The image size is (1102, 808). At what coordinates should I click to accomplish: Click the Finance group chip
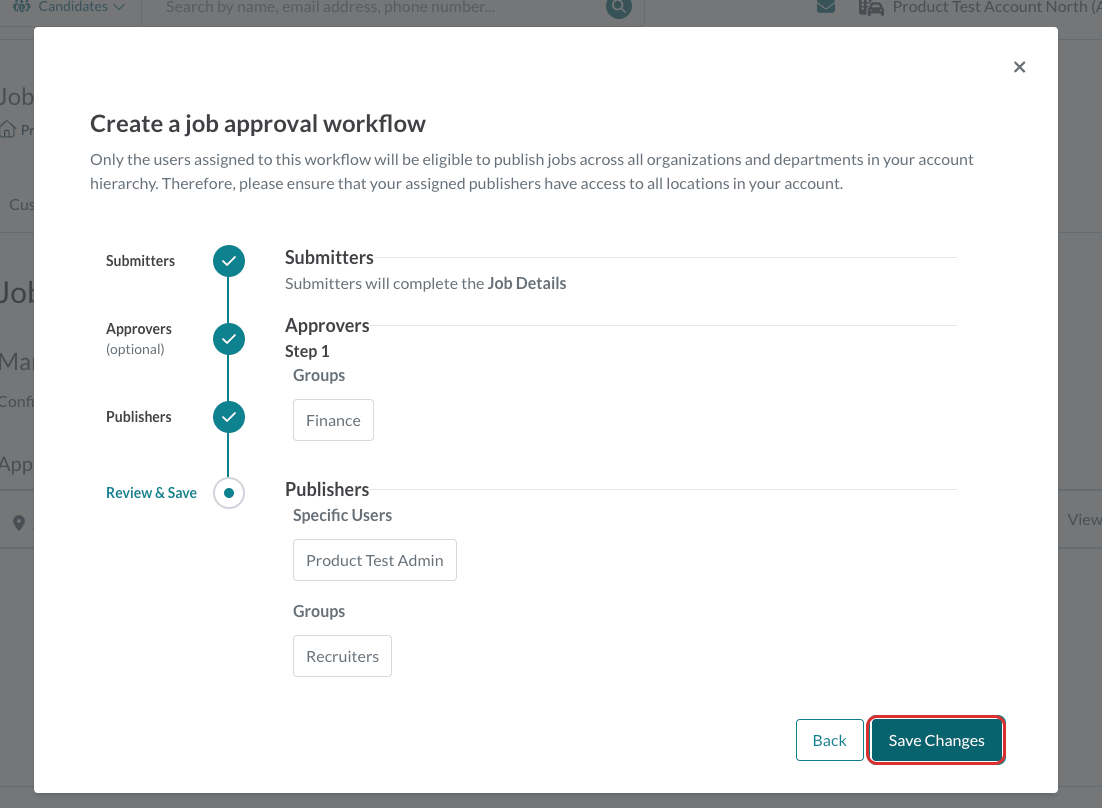point(333,420)
